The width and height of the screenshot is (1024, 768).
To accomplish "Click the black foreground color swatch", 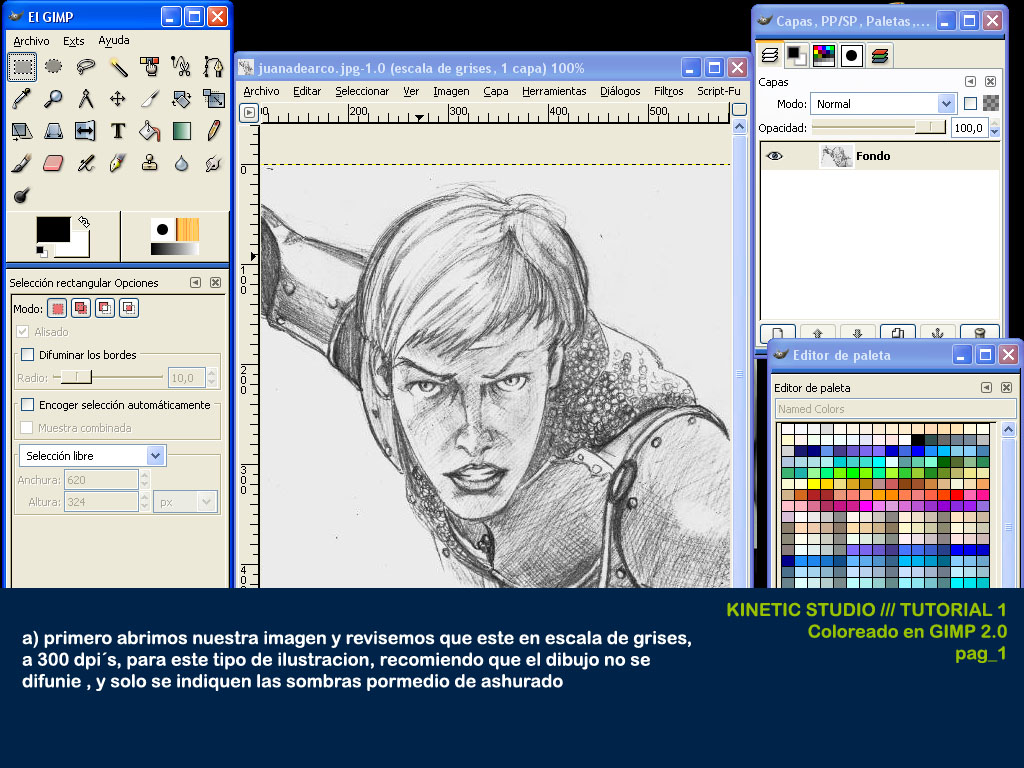I will [53, 230].
